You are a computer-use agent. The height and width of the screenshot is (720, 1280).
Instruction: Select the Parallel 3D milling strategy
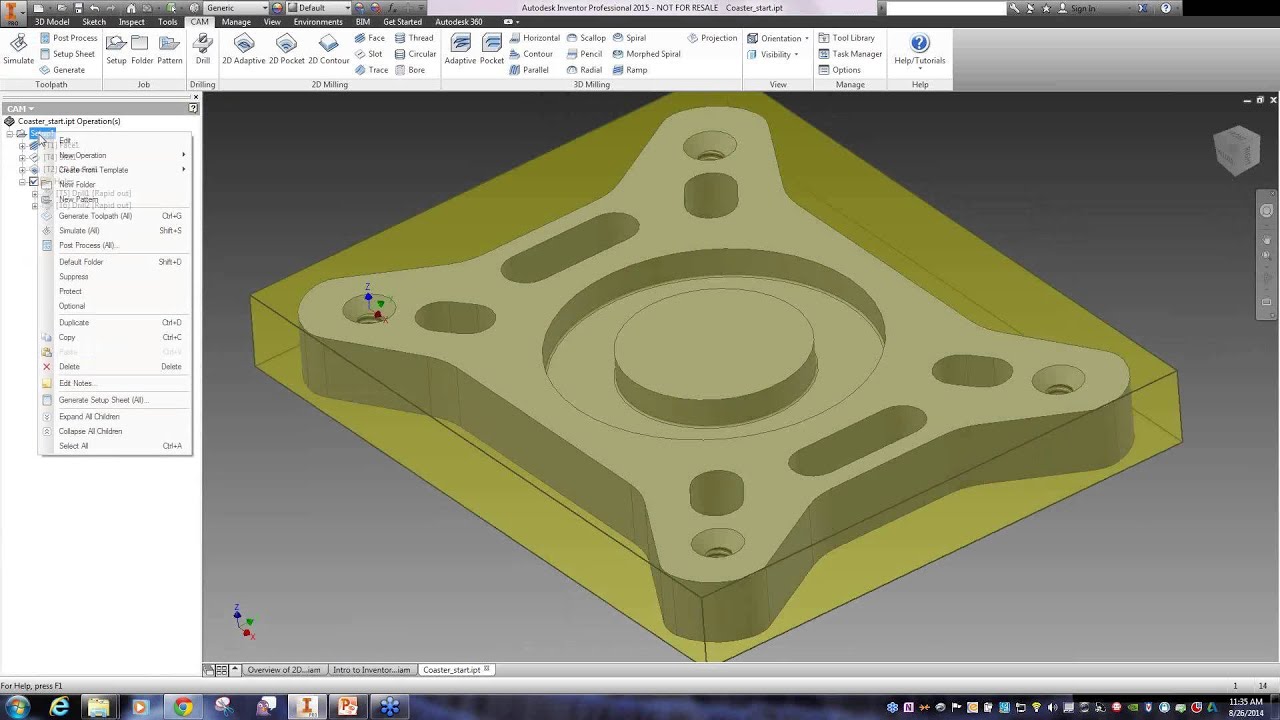tap(529, 70)
